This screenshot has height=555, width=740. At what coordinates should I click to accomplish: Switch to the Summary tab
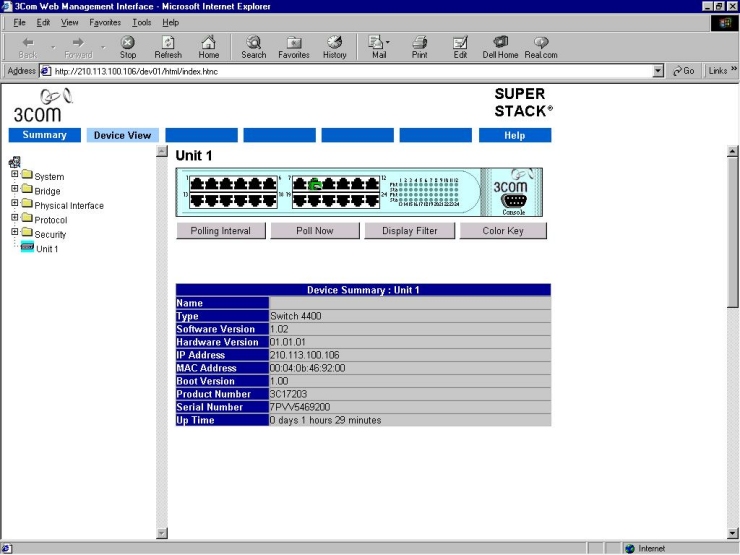pyautogui.click(x=44, y=135)
